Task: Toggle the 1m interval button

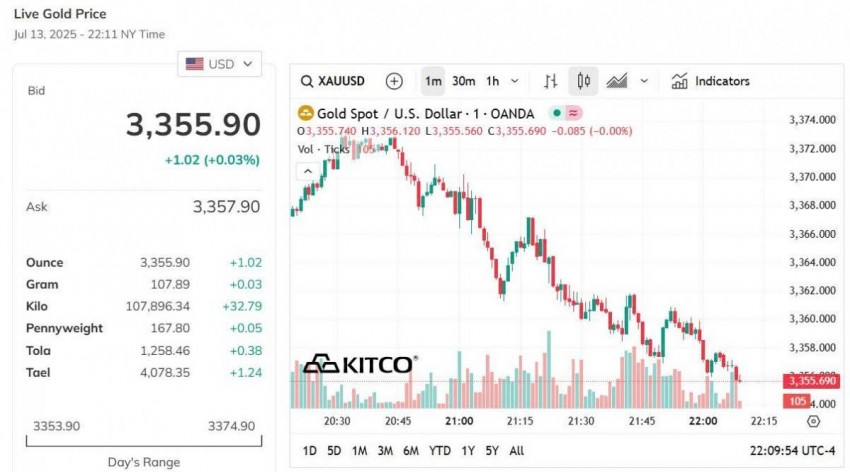Action: click(433, 81)
